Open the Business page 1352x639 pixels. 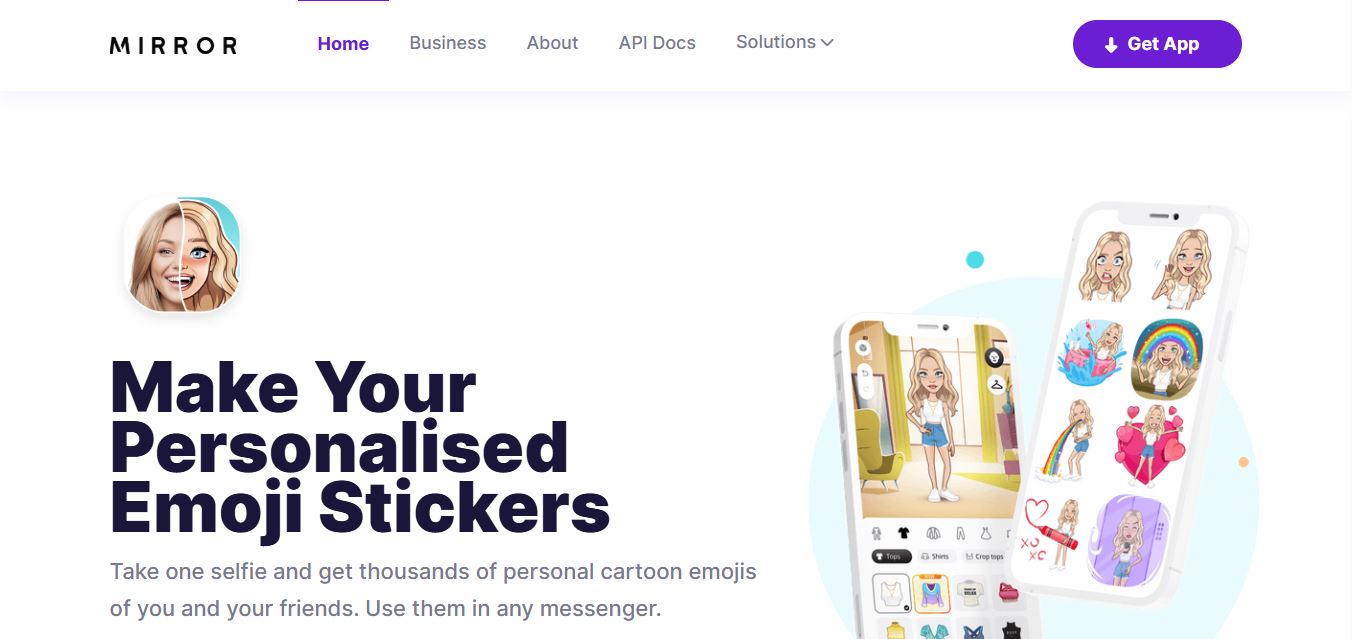click(x=448, y=43)
